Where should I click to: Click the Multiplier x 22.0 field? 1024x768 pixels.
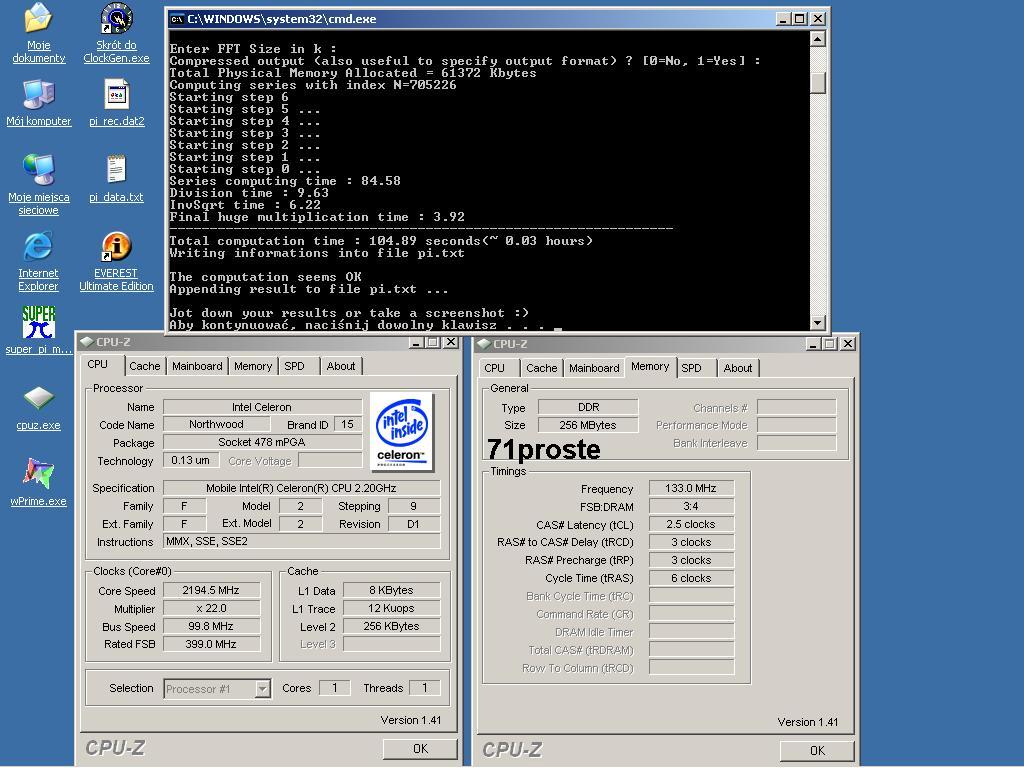coord(212,608)
